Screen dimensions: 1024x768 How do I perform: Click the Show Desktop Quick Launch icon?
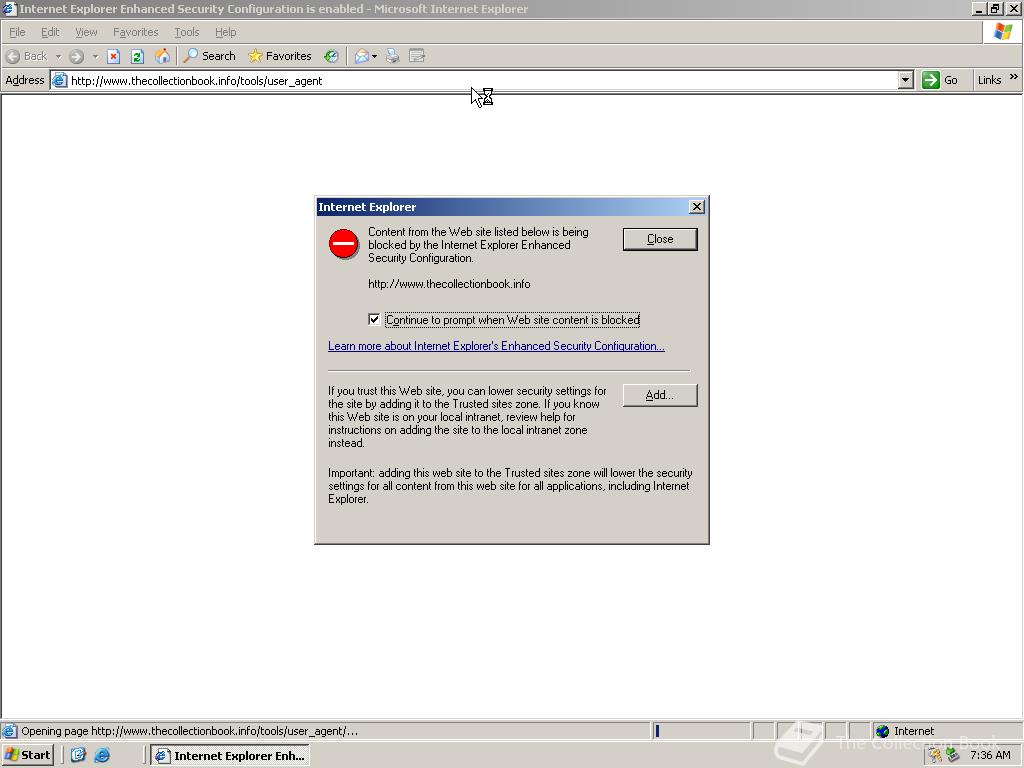pos(78,756)
